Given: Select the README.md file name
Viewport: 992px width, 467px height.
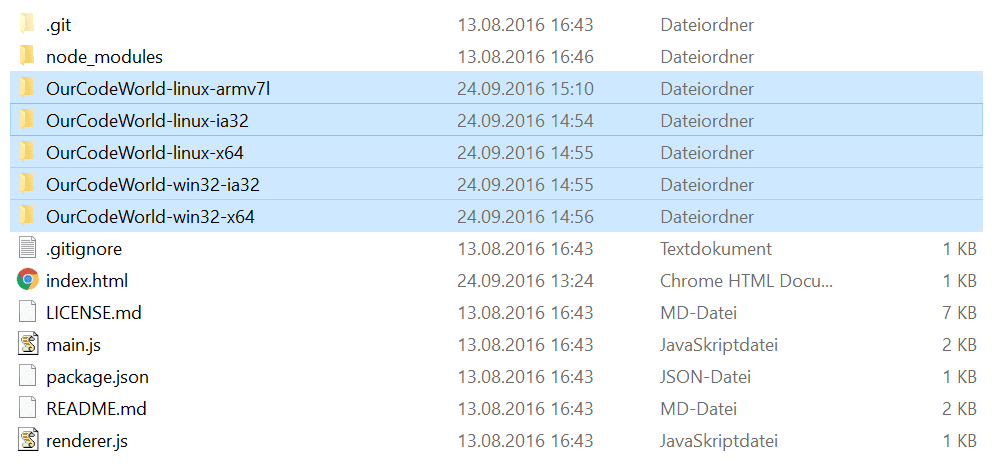Looking at the screenshot, I should pyautogui.click(x=96, y=409).
